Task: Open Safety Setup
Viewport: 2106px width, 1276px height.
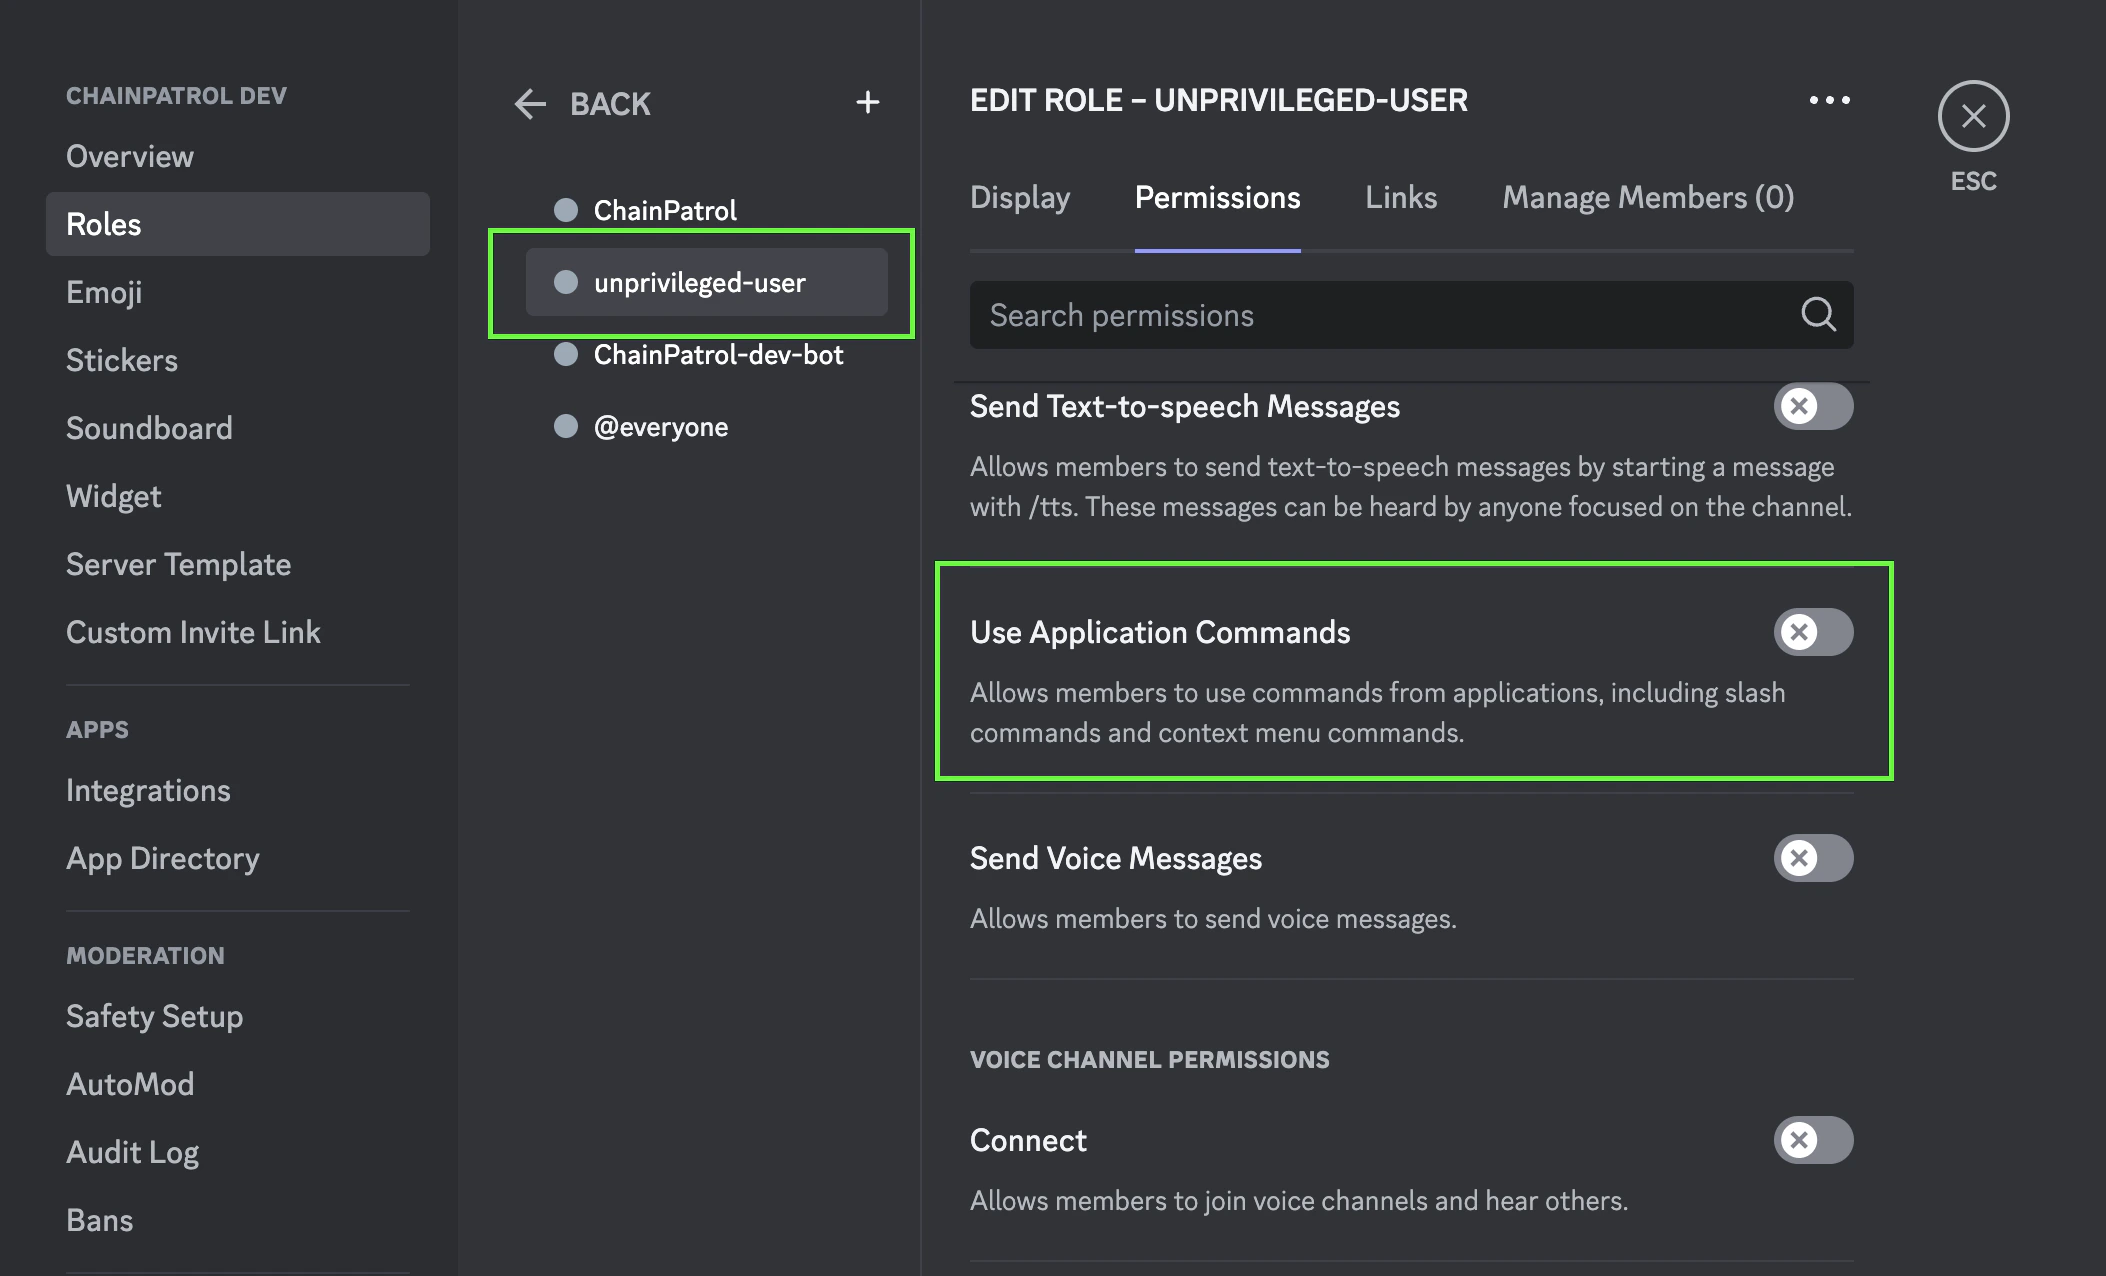Action: click(x=238, y=1016)
